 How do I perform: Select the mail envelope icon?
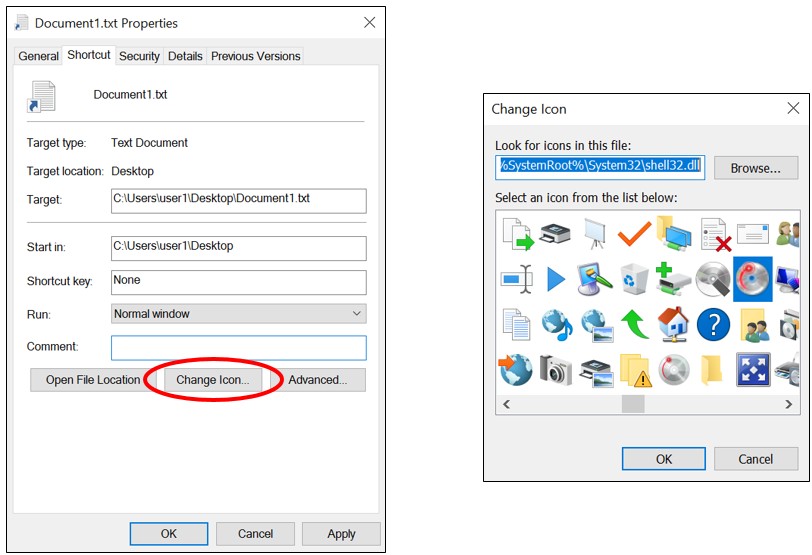752,233
